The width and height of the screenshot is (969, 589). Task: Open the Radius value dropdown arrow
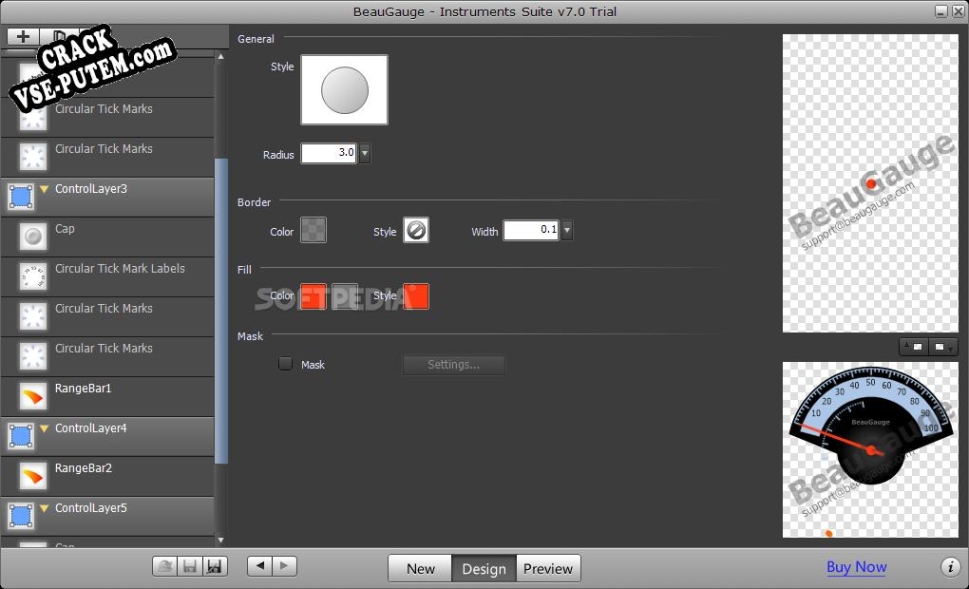click(x=365, y=153)
